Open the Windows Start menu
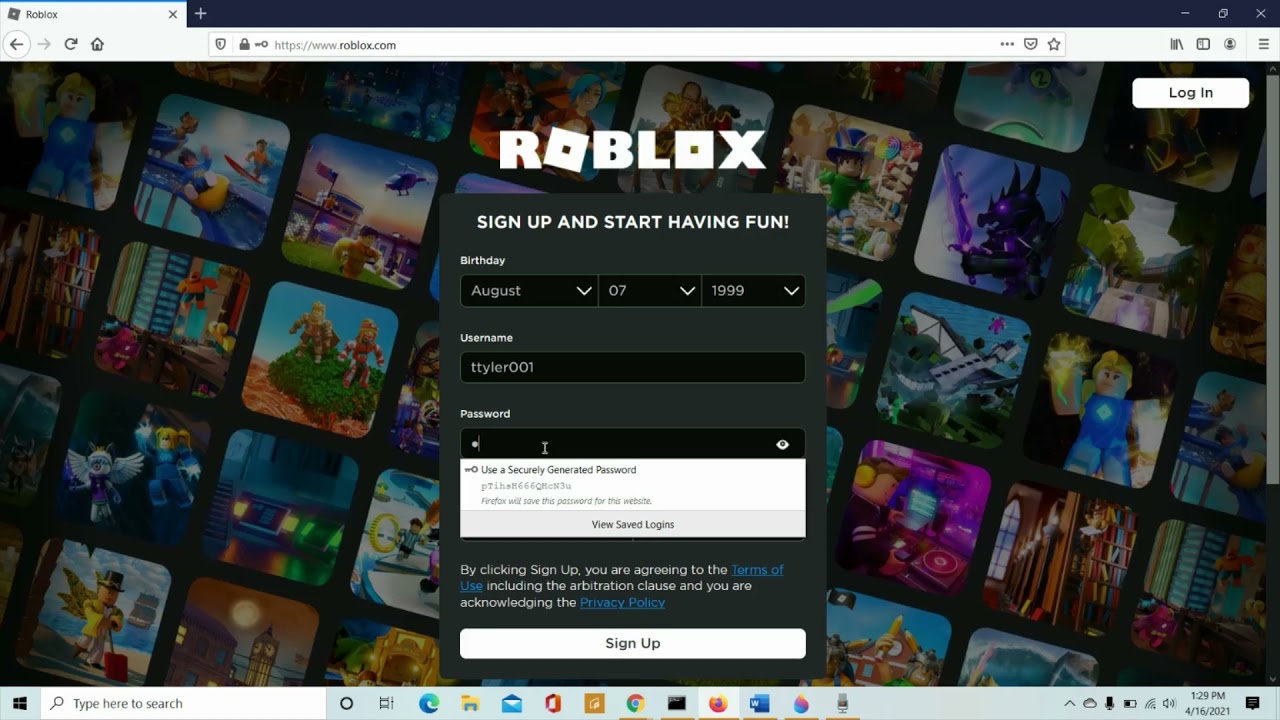 coord(19,703)
